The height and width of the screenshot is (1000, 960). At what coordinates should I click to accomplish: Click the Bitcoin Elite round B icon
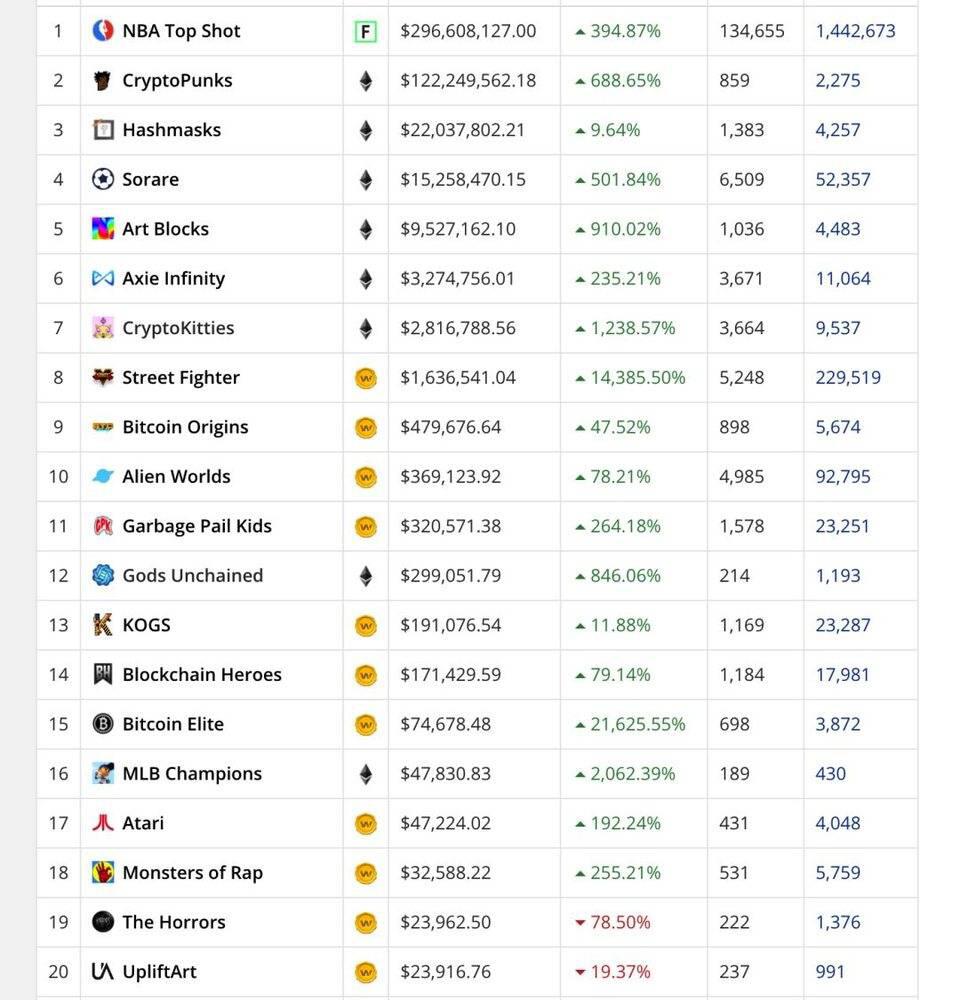103,724
